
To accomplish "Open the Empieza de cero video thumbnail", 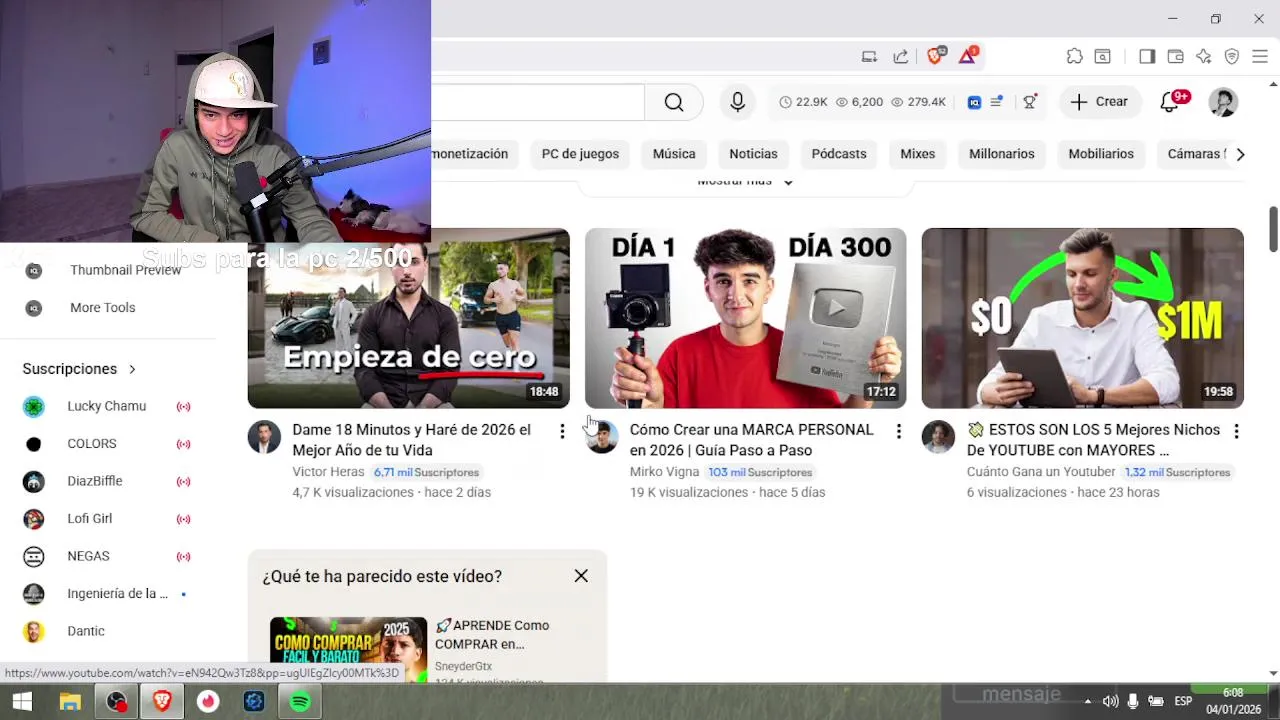I will pyautogui.click(x=409, y=318).
